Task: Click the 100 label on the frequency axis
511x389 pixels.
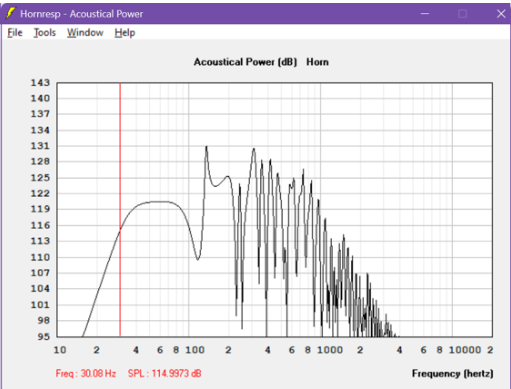Action: [x=195, y=350]
